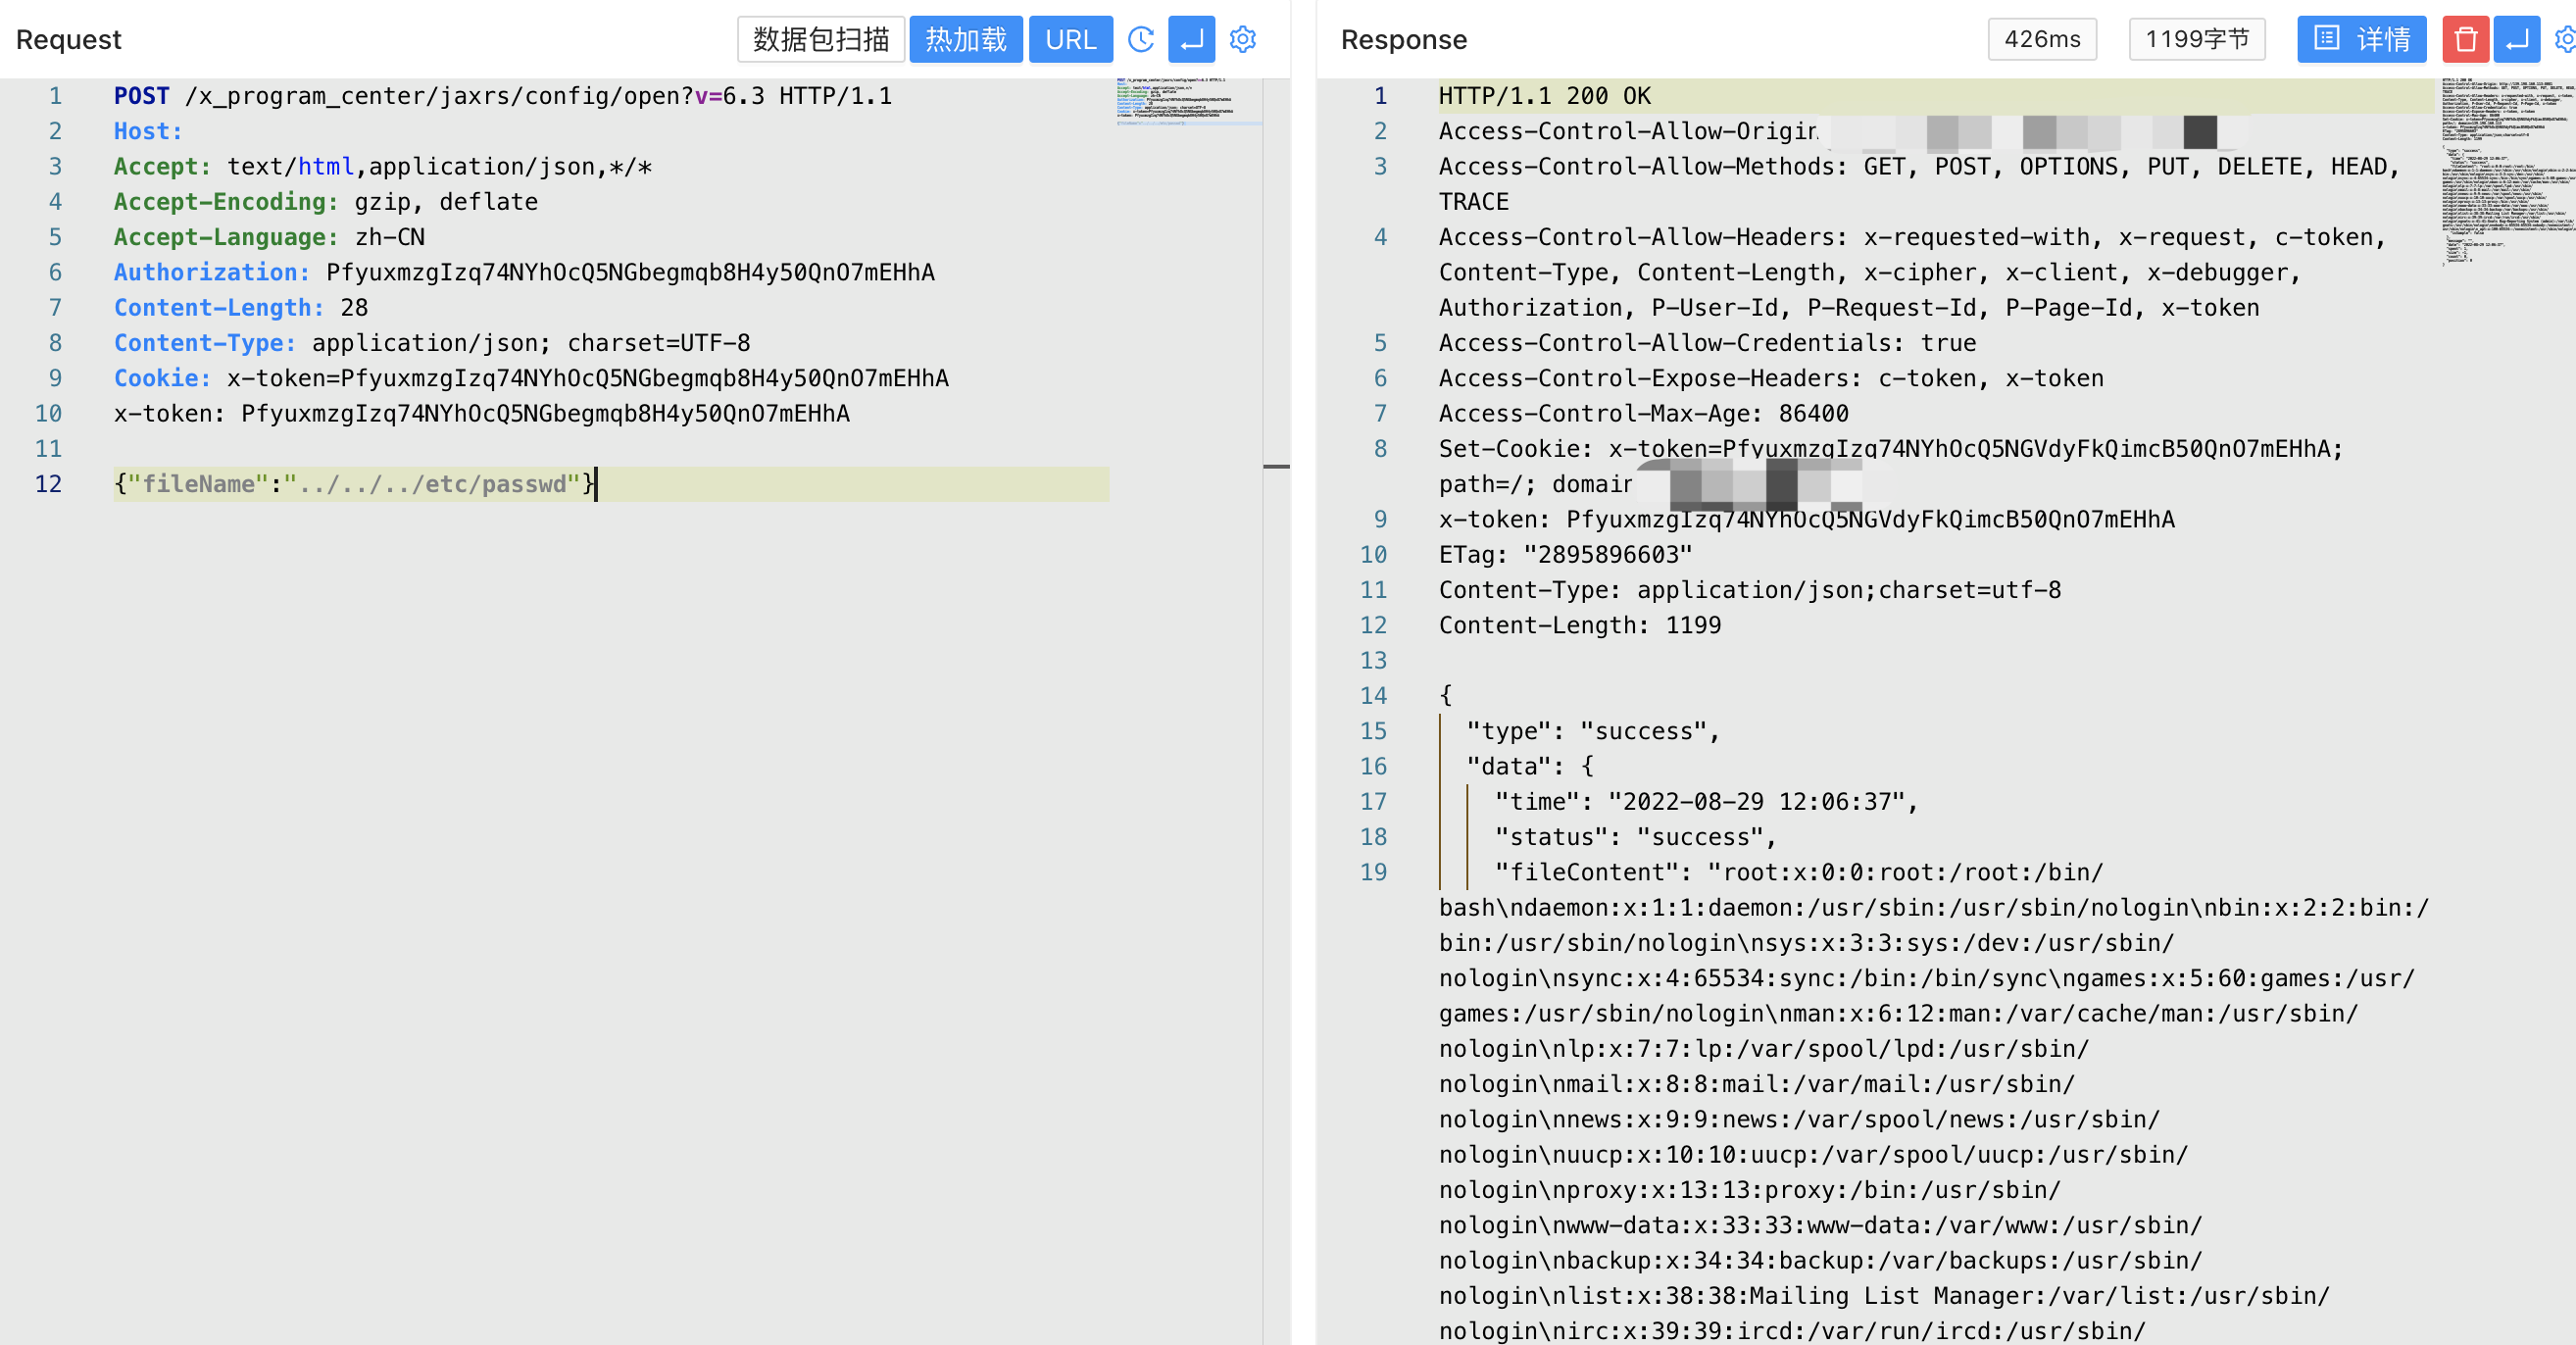The image size is (2576, 1345).
Task: Open the request history clock icon
Action: coord(1140,39)
